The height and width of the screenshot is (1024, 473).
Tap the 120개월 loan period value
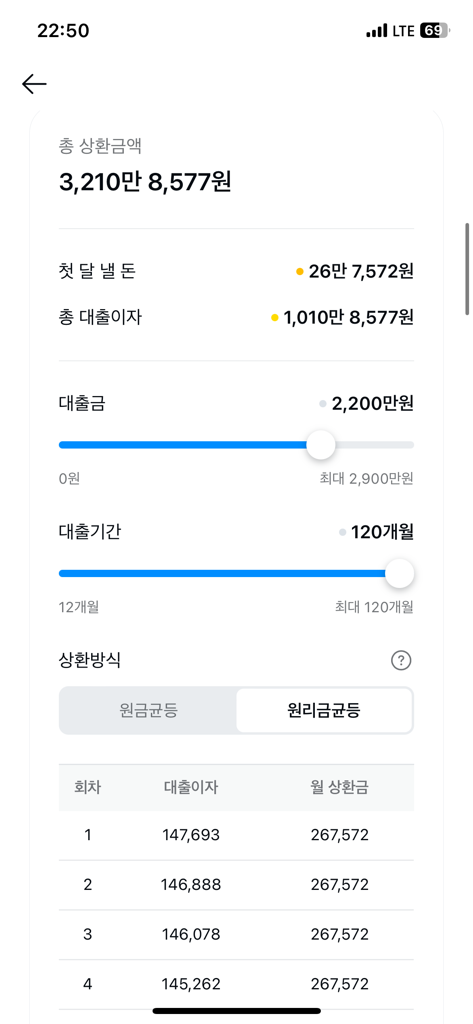pyautogui.click(x=382, y=532)
